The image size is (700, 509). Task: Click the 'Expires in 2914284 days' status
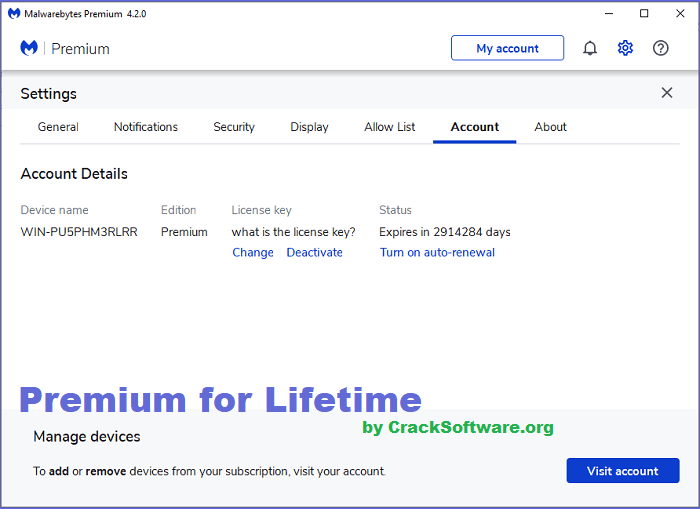click(x=445, y=232)
